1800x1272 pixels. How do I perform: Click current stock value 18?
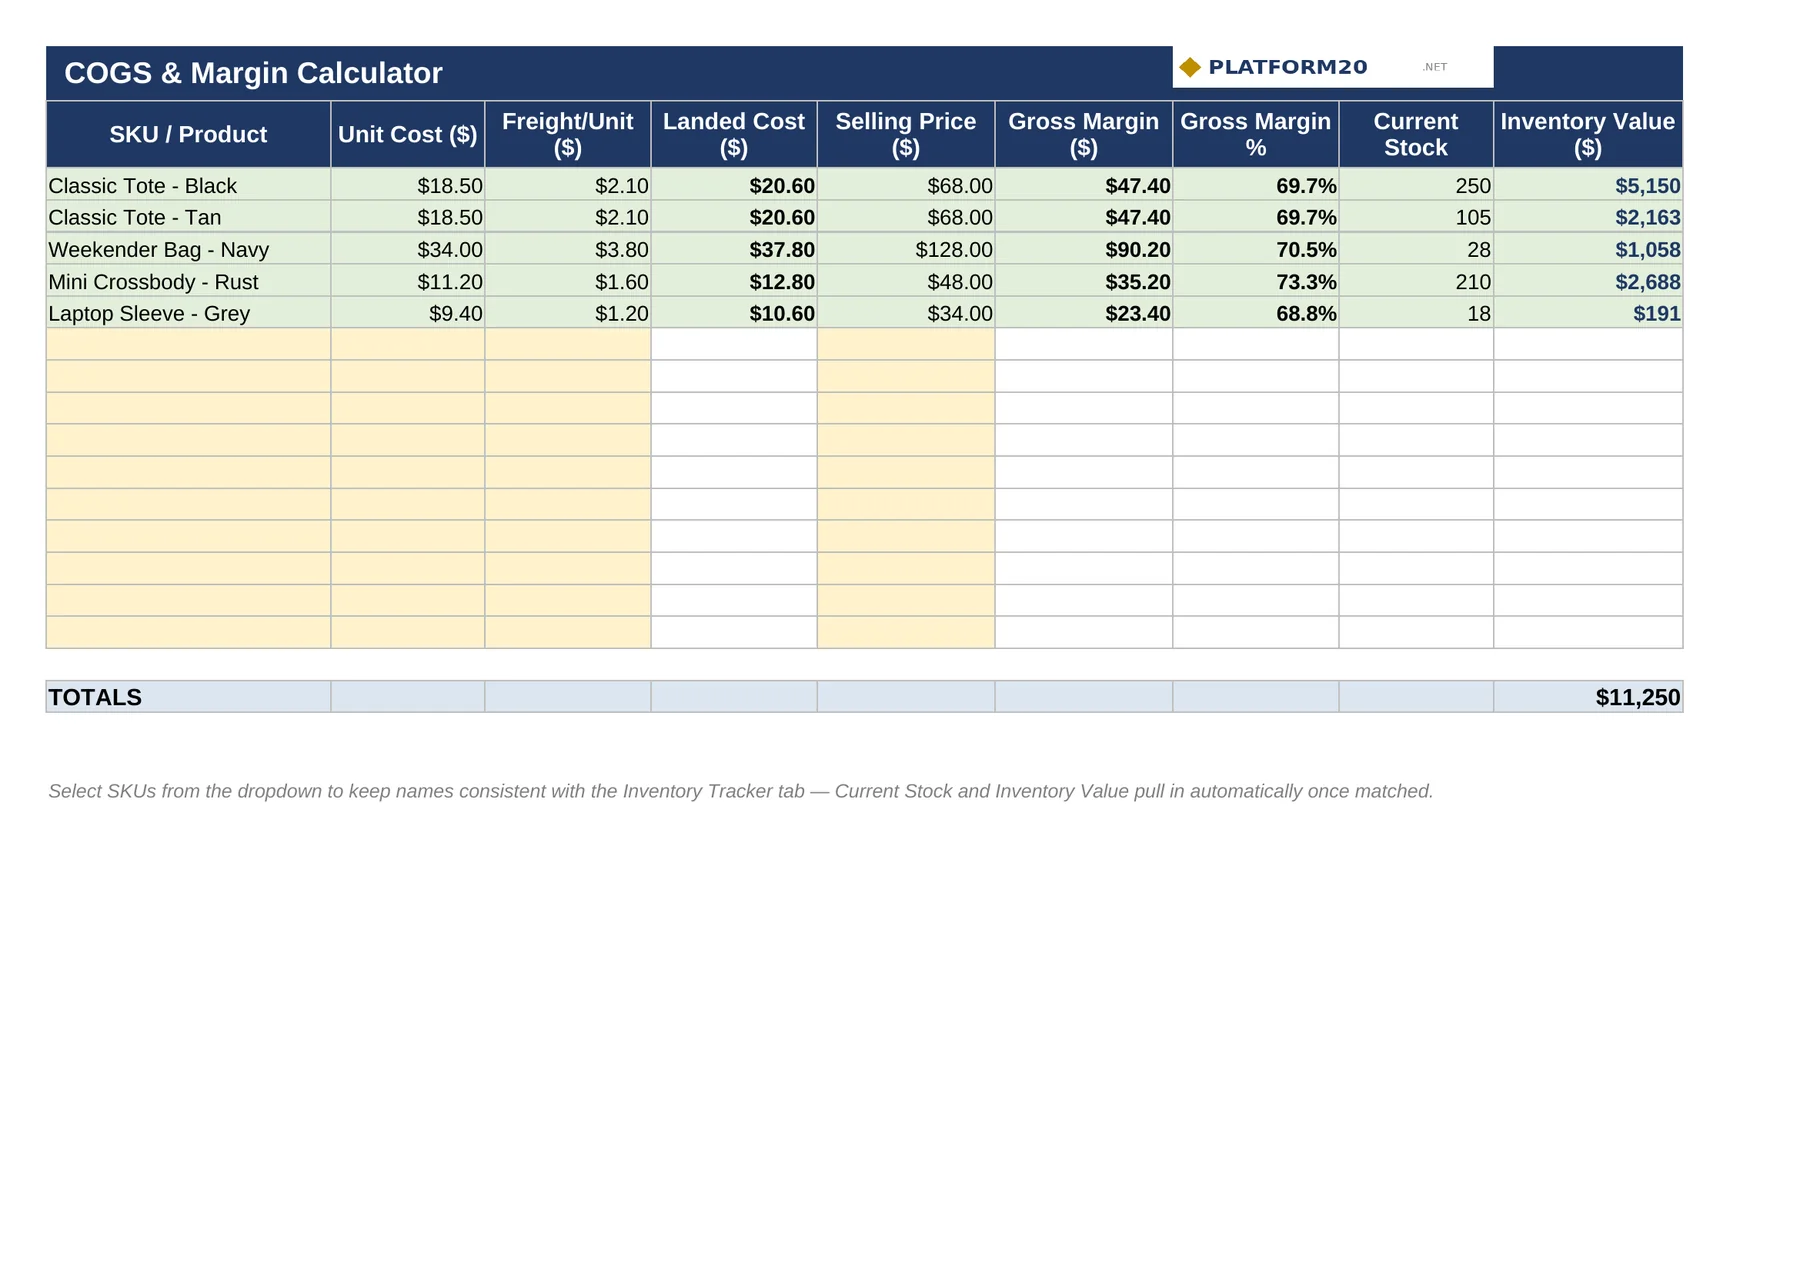[1416, 313]
